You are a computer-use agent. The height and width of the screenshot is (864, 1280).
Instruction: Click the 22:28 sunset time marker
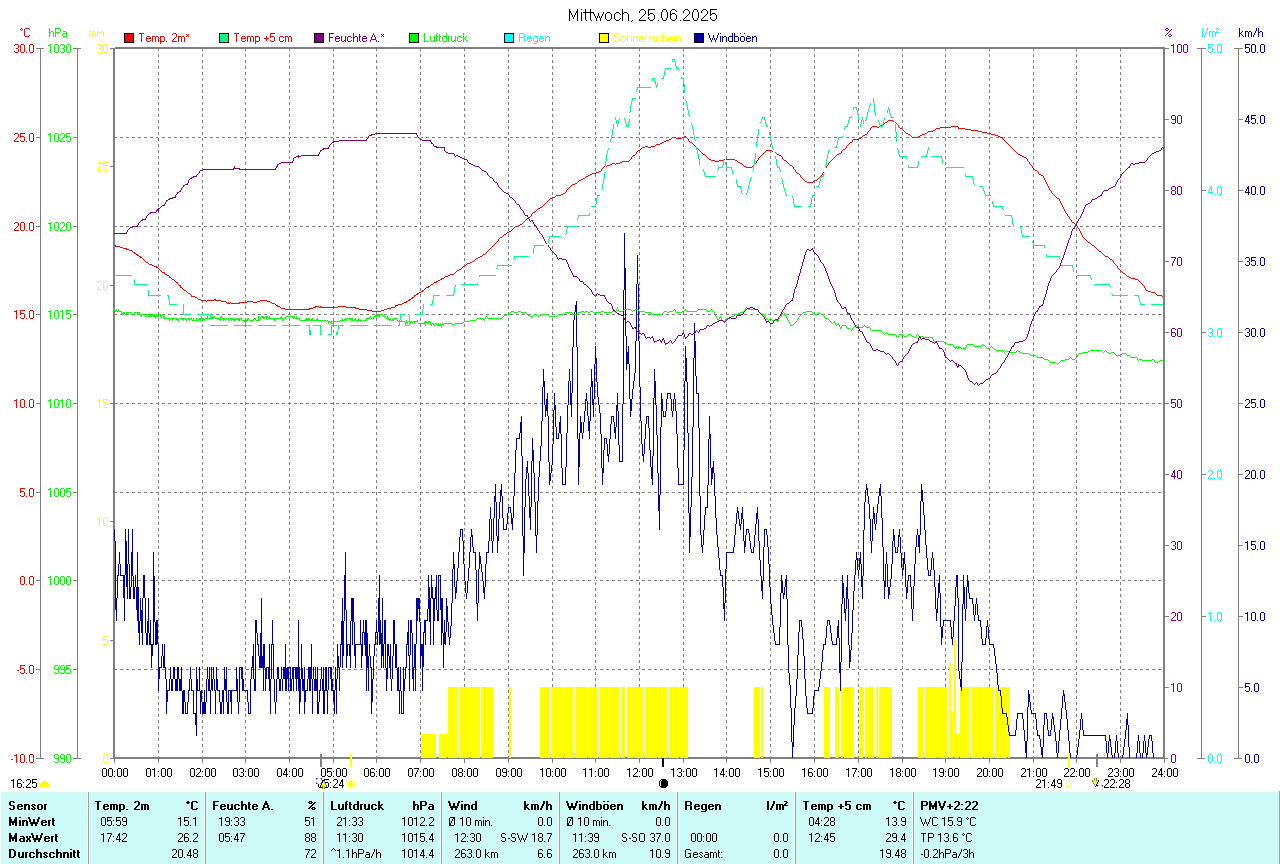(x=1116, y=784)
